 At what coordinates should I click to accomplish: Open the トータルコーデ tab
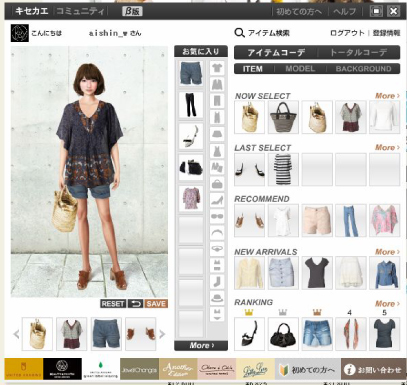359,52
